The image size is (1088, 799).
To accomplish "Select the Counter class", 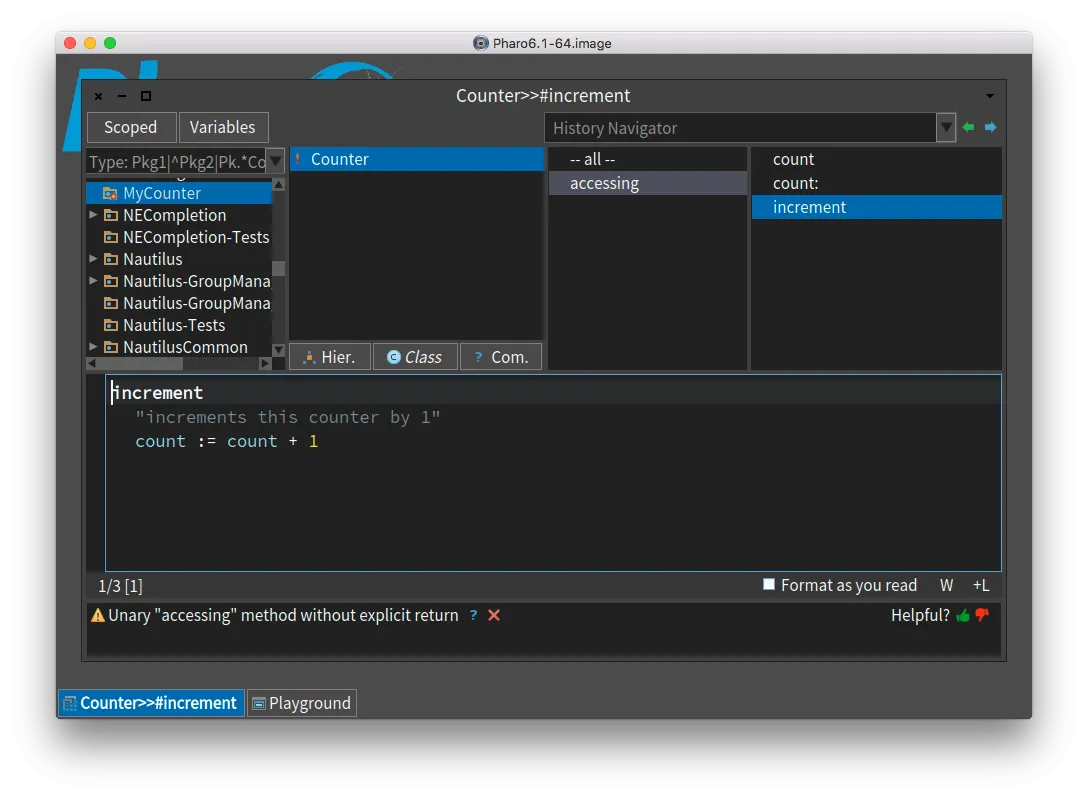I will [416, 159].
